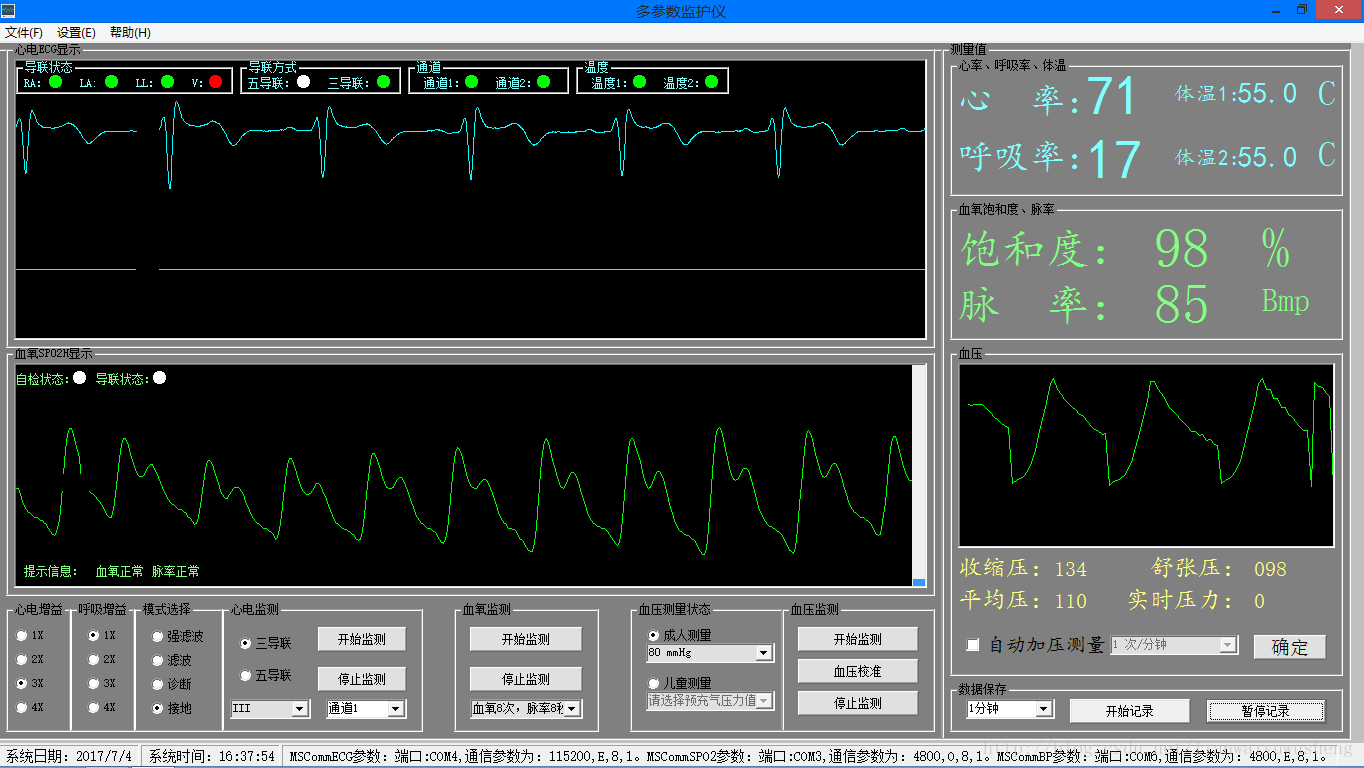Image resolution: width=1364 pixels, height=768 pixels.
Task: Click the SpO2 自检状态 self-check indicator
Action: pyautogui.click(x=79, y=378)
